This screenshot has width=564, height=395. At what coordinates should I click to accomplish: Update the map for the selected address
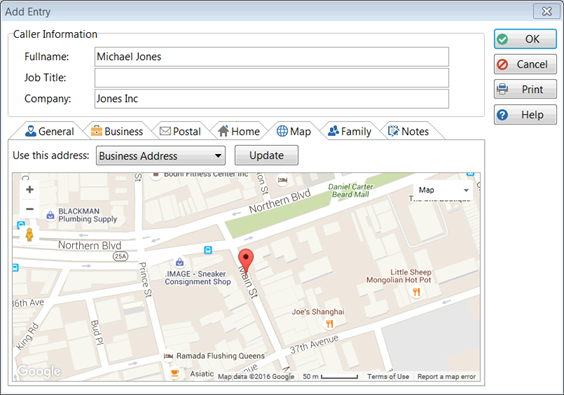267,155
